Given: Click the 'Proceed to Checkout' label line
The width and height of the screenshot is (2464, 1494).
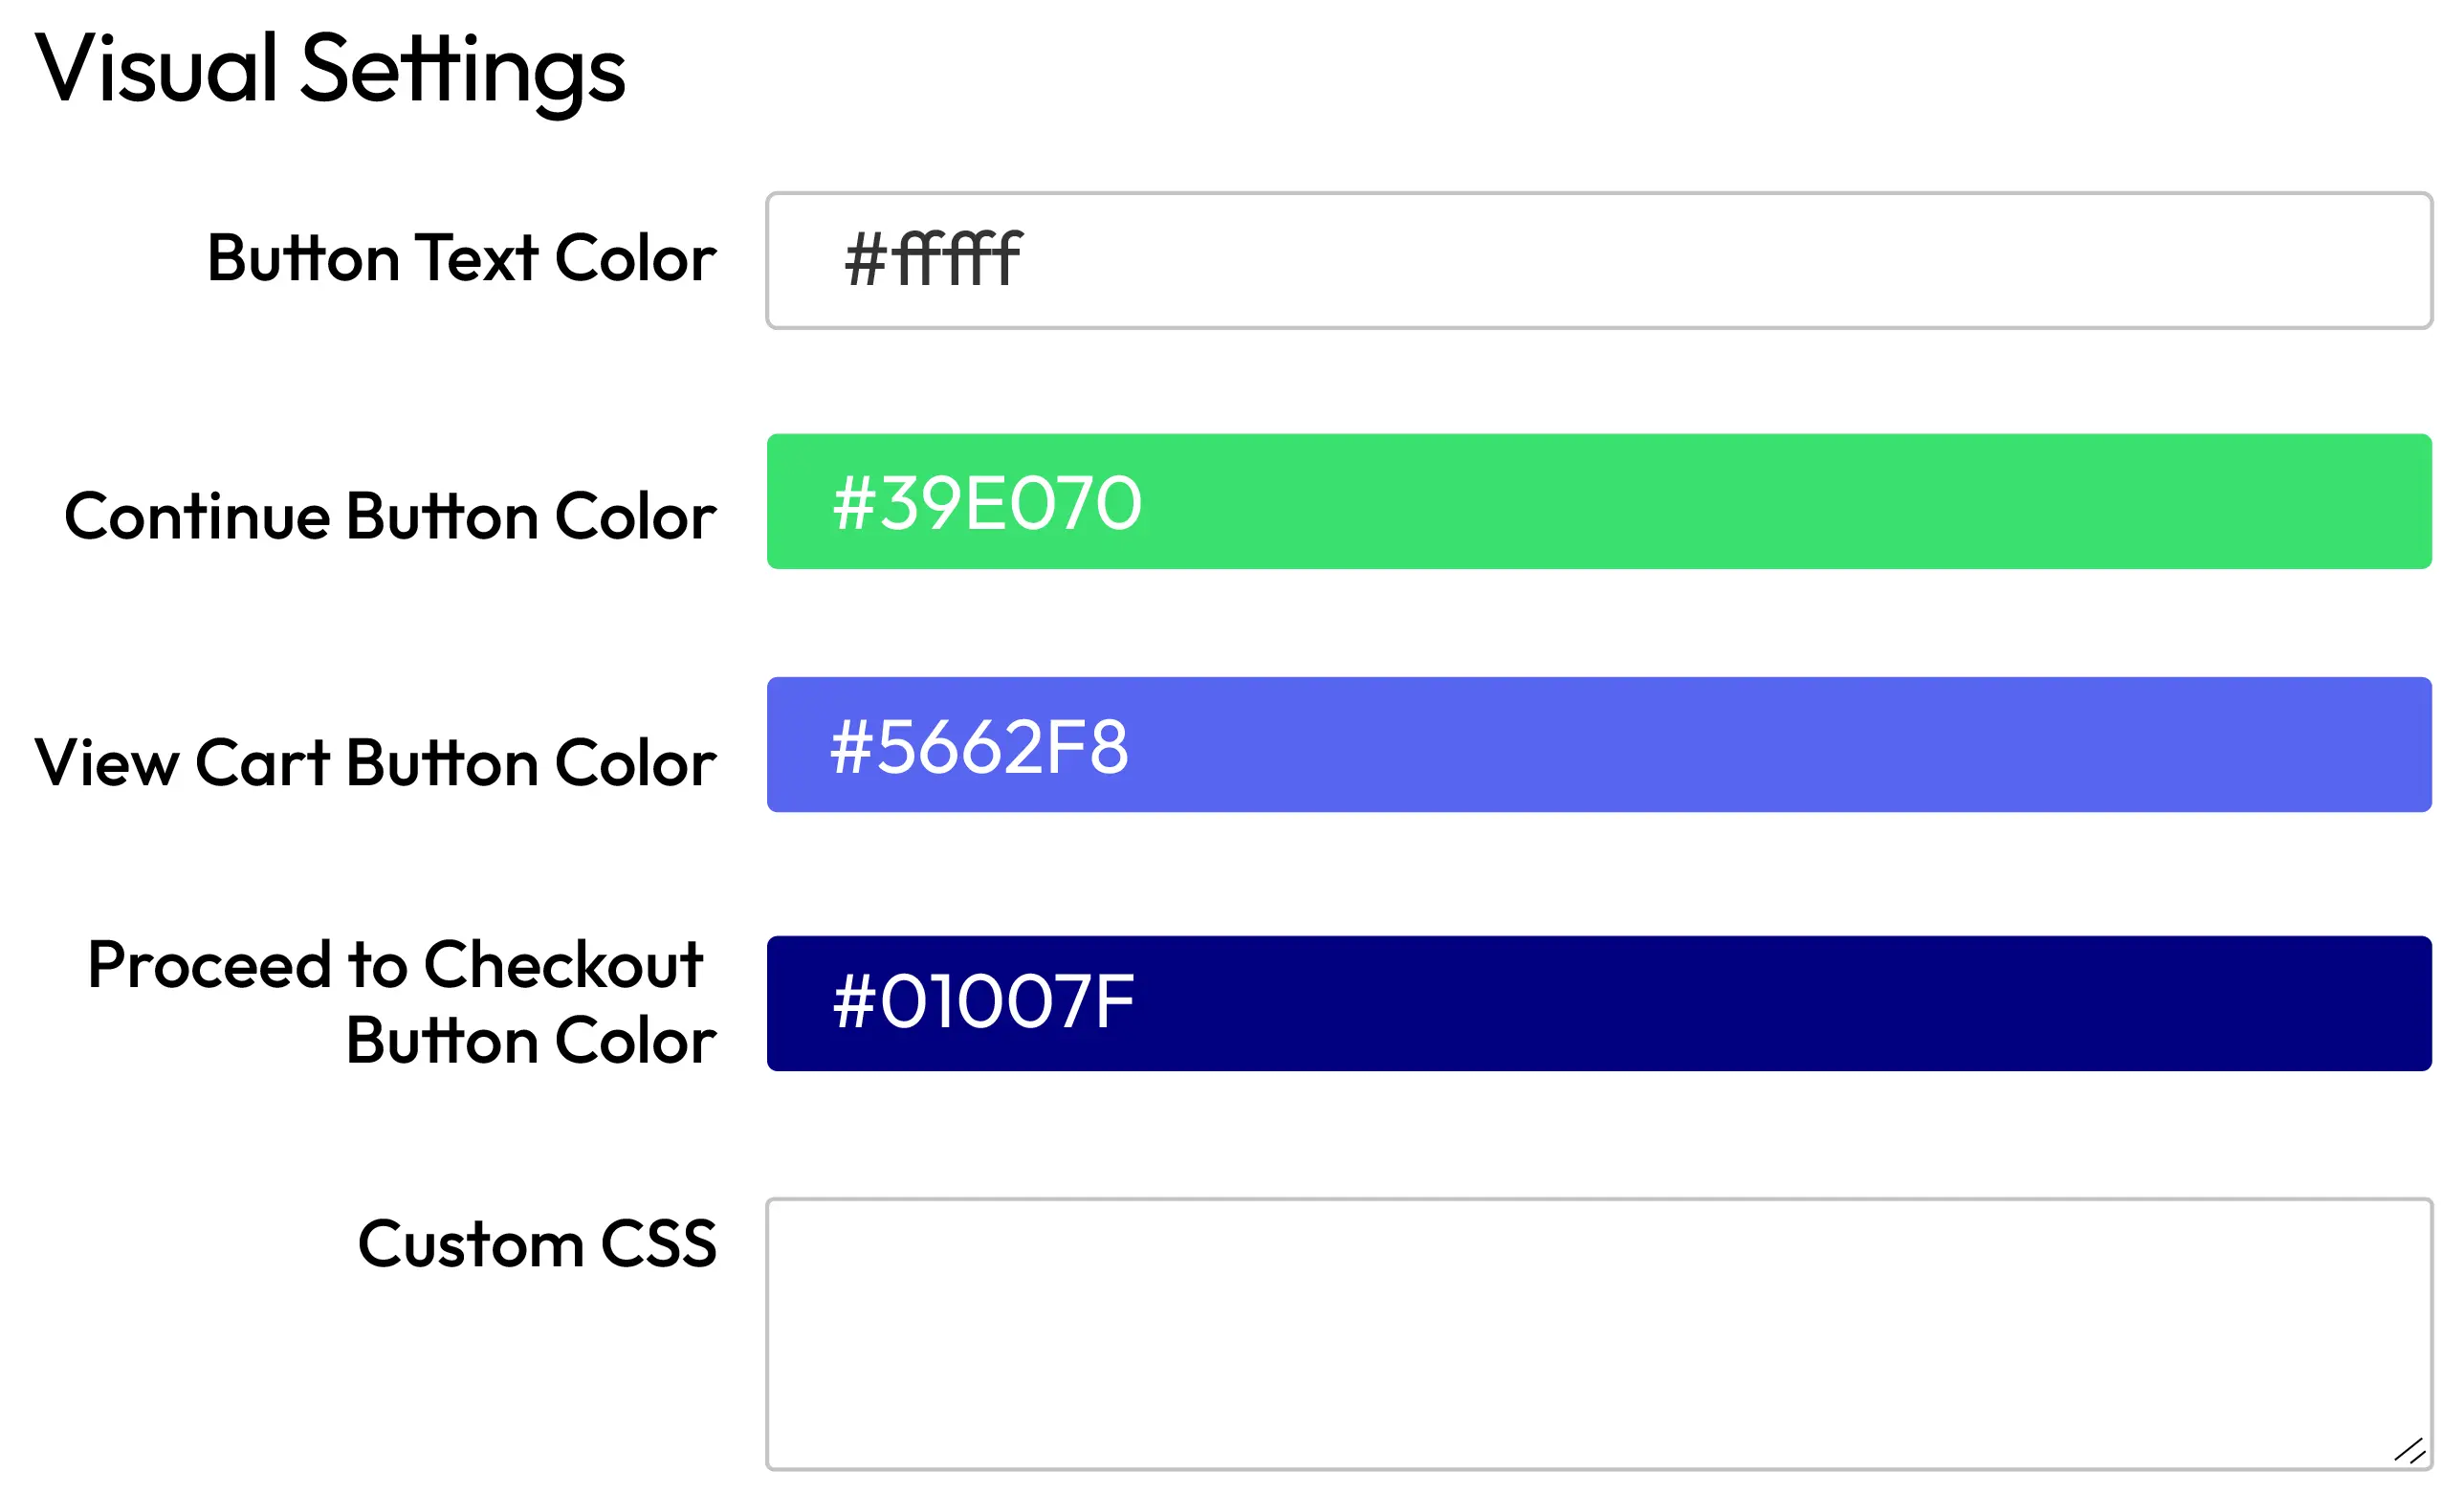Looking at the screenshot, I should [x=395, y=965].
